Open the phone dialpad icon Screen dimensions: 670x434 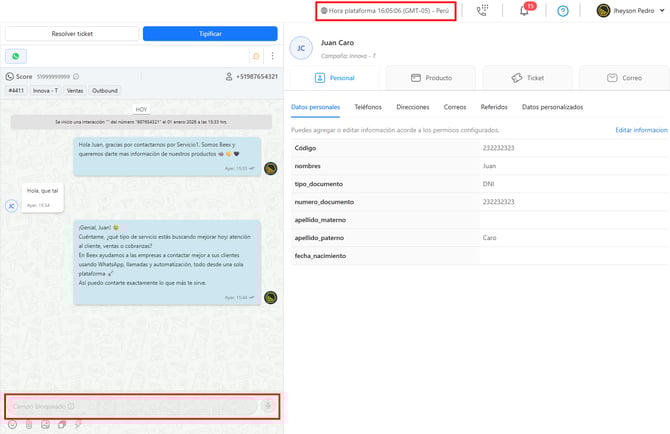(483, 11)
